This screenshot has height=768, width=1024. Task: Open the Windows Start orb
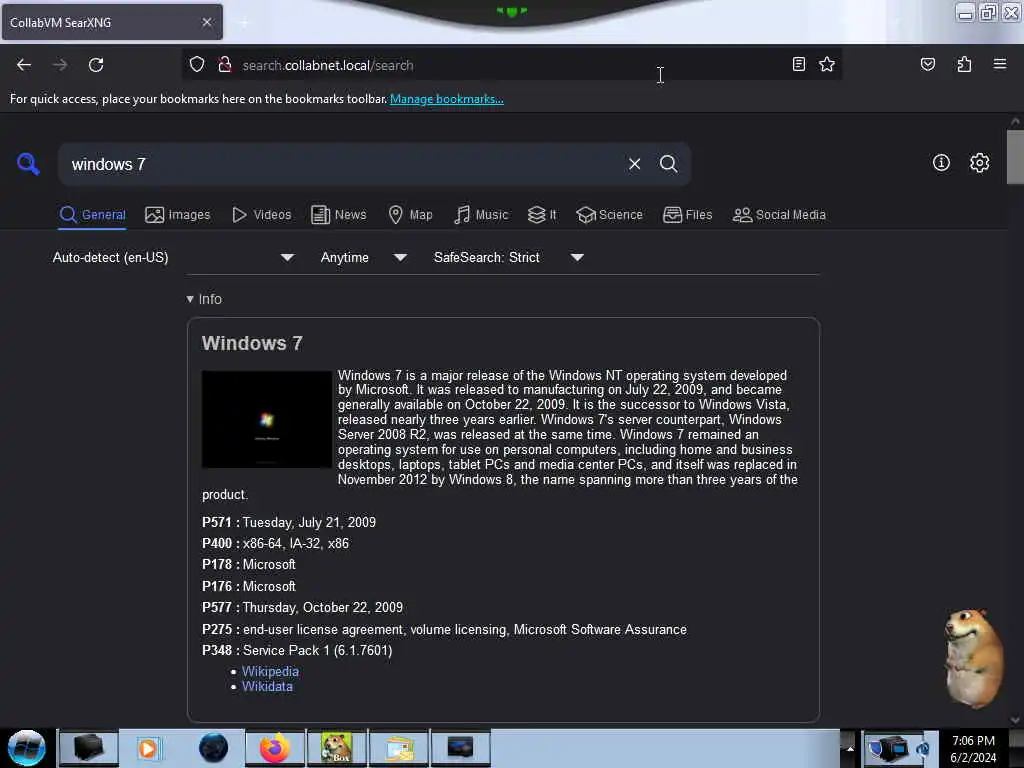27,748
